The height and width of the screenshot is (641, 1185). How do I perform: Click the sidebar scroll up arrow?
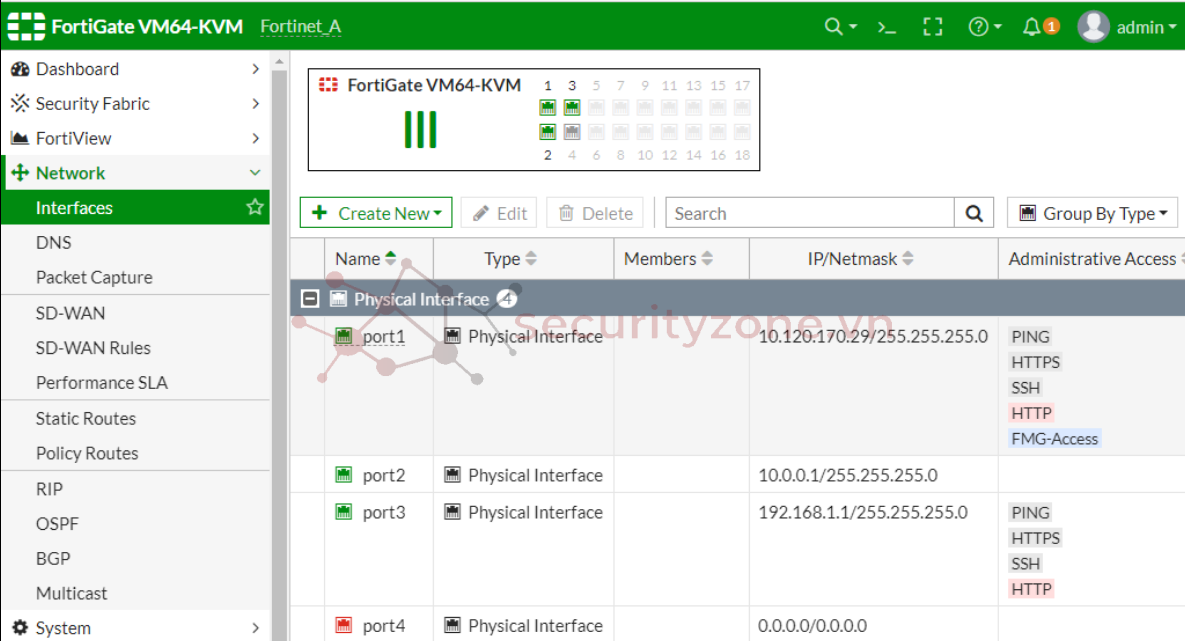[279, 61]
